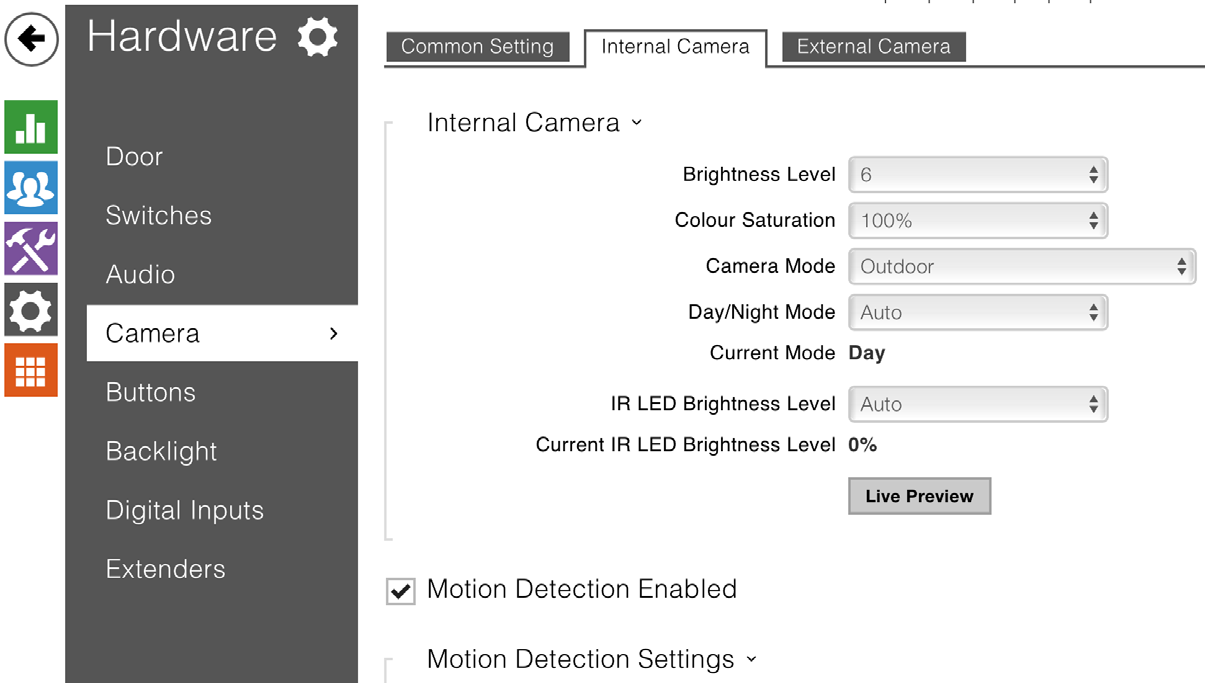Image resolution: width=1205 pixels, height=683 pixels.
Task: Click the arrow next to Camera menu item
Action: click(334, 333)
